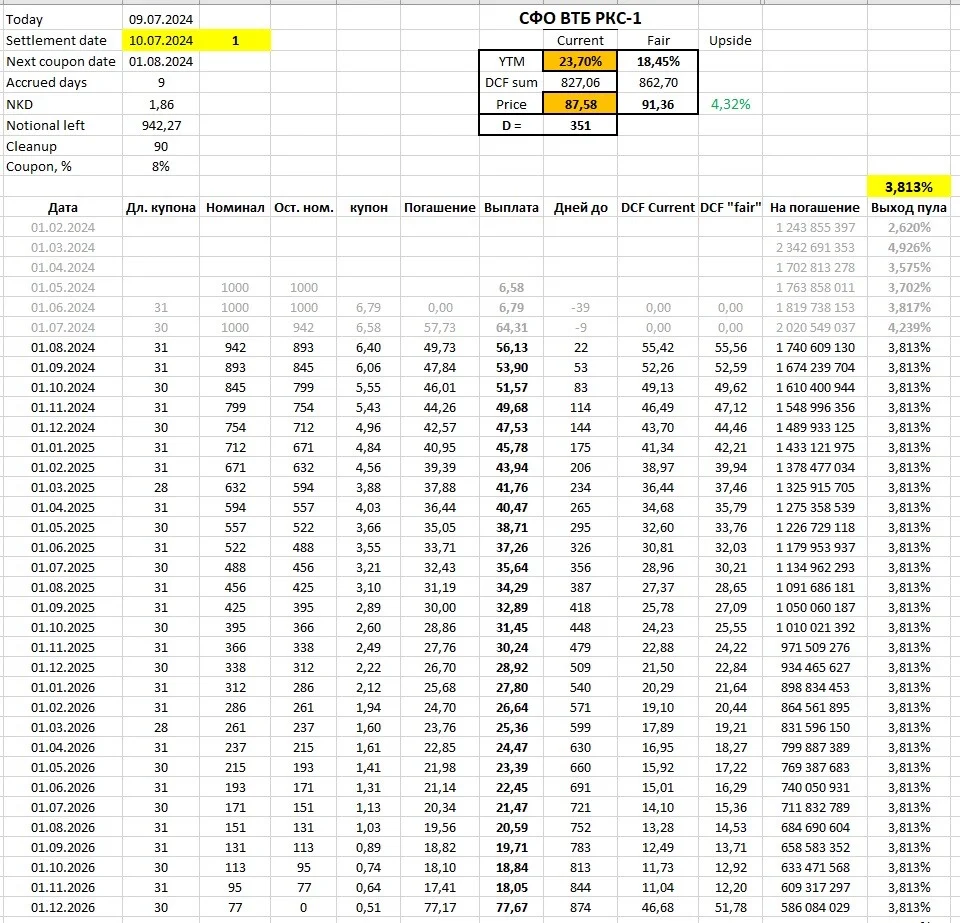Select the Погашение column header
This screenshot has height=923, width=960.
pyautogui.click(x=440, y=207)
